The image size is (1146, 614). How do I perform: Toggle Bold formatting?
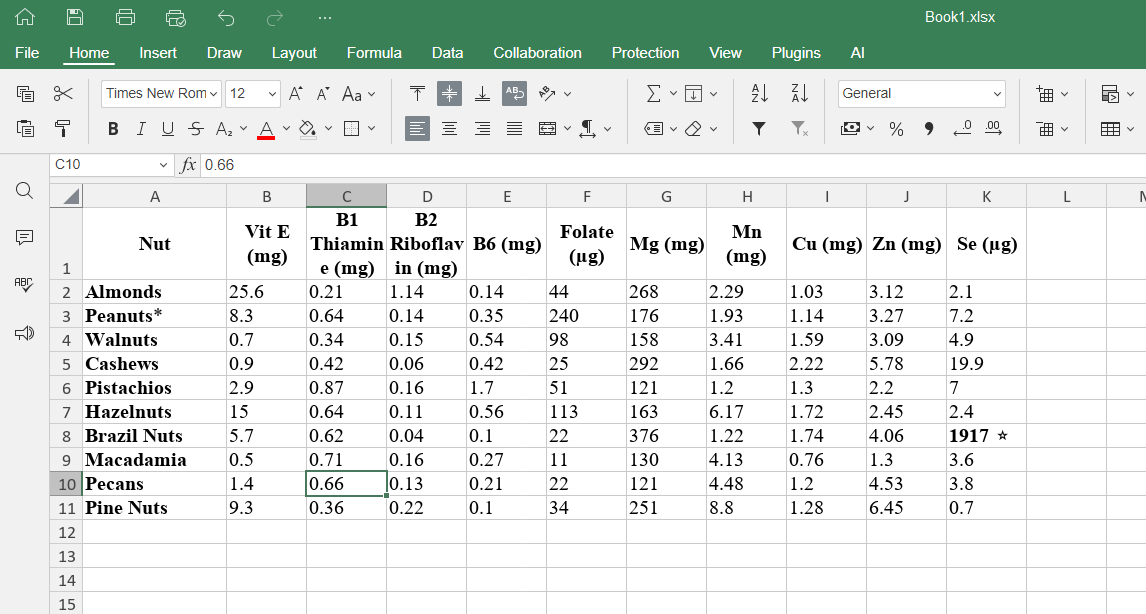113,129
